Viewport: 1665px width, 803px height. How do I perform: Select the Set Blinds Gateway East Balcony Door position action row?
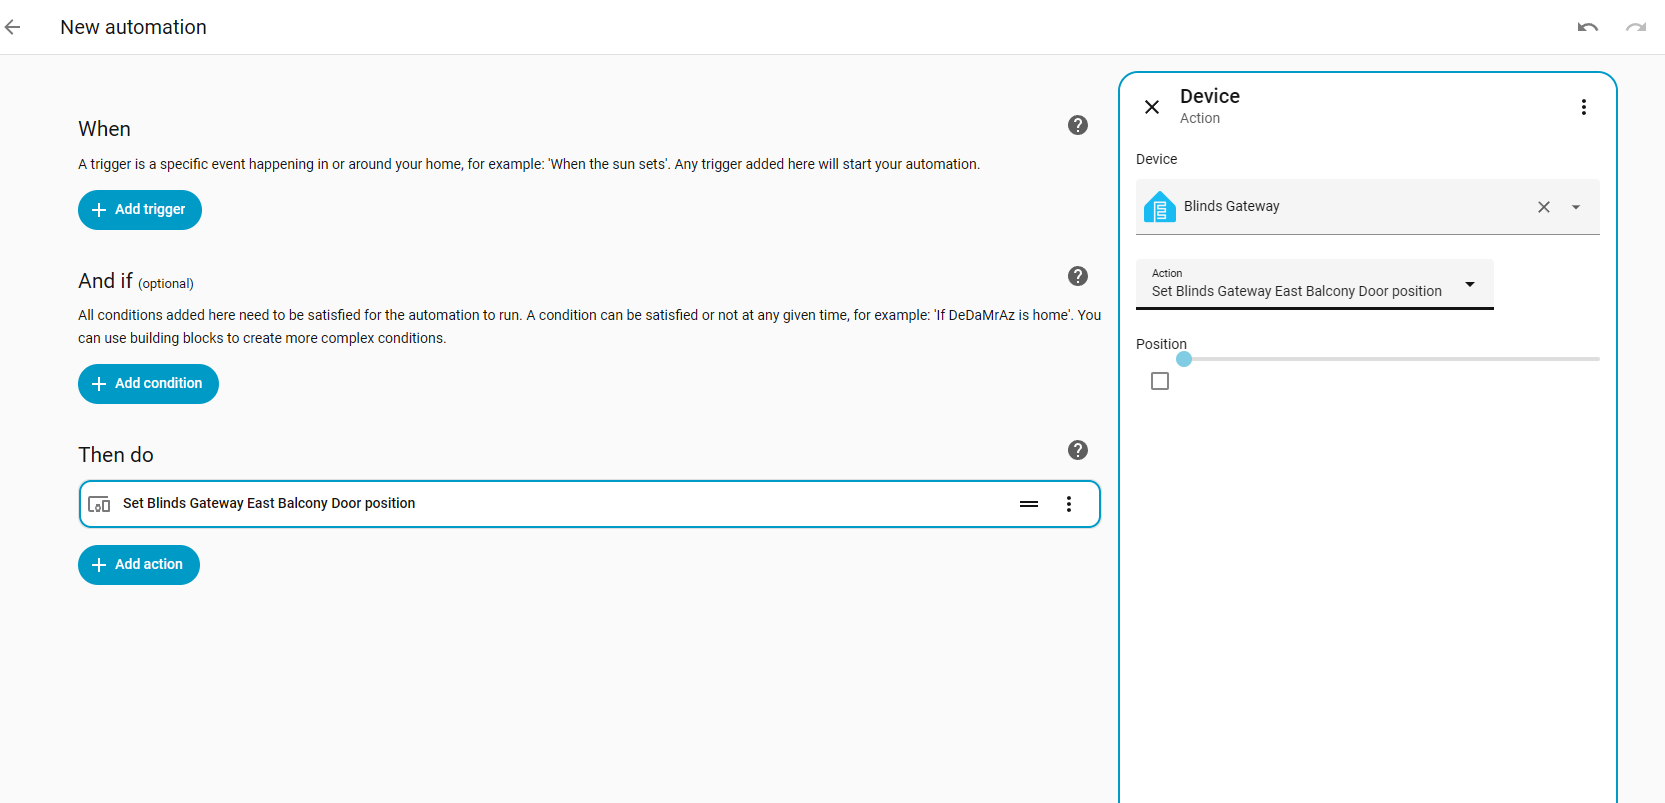pyautogui.click(x=589, y=504)
